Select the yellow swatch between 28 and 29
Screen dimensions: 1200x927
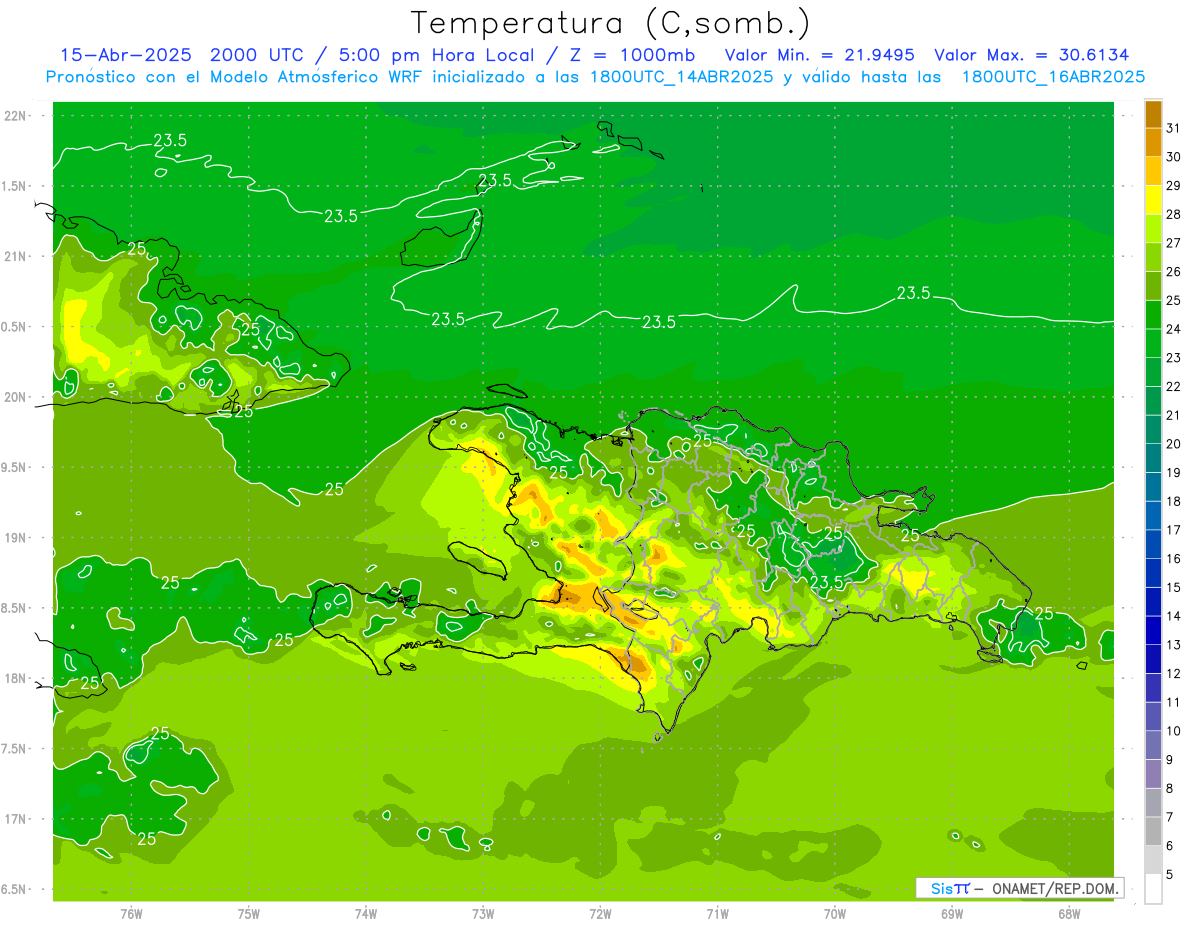coord(1153,200)
